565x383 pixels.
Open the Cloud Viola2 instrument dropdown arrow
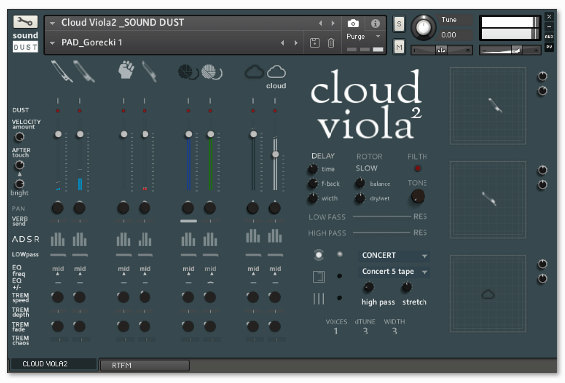(x=53, y=23)
